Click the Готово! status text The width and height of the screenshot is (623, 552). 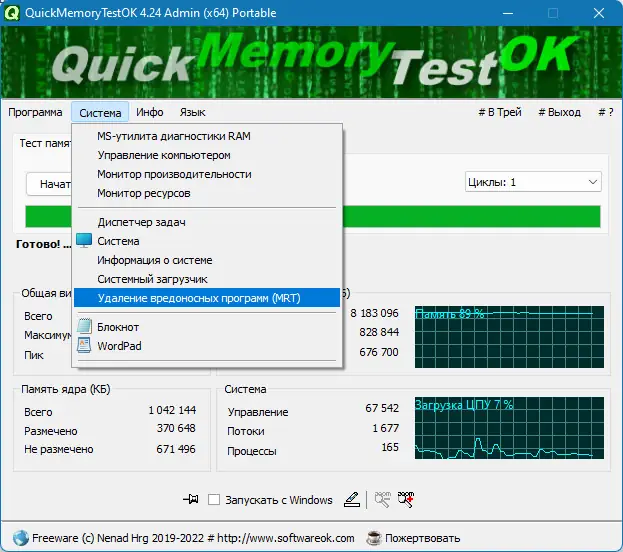click(43, 244)
